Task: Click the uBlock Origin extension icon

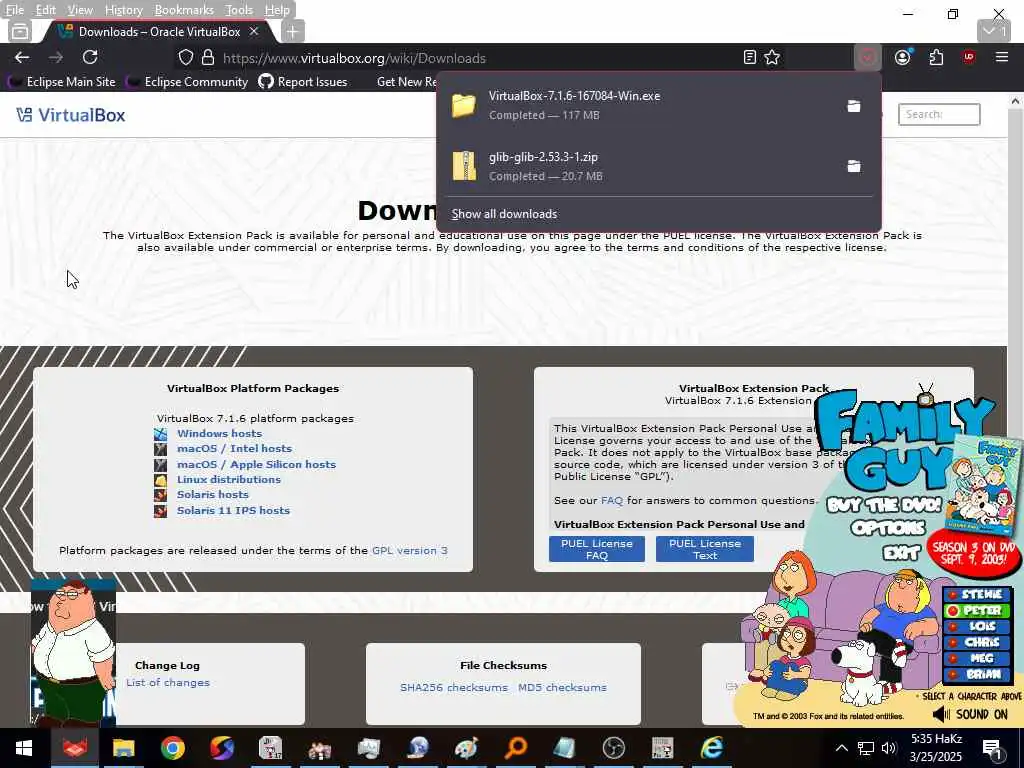Action: (x=968, y=57)
